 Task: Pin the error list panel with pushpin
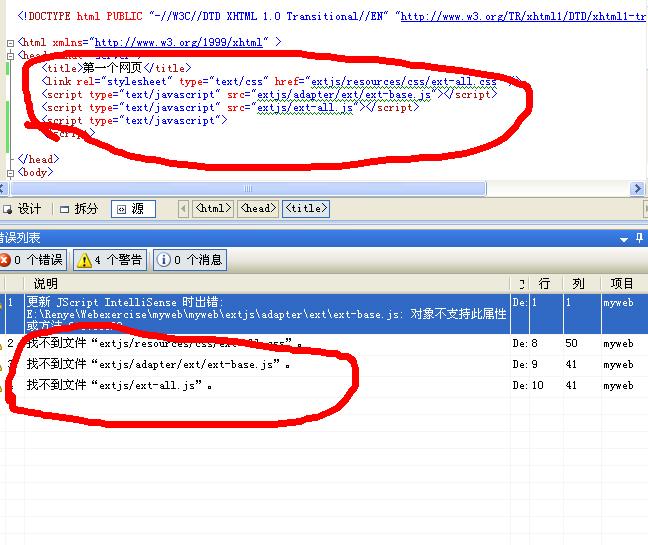pyautogui.click(x=640, y=237)
